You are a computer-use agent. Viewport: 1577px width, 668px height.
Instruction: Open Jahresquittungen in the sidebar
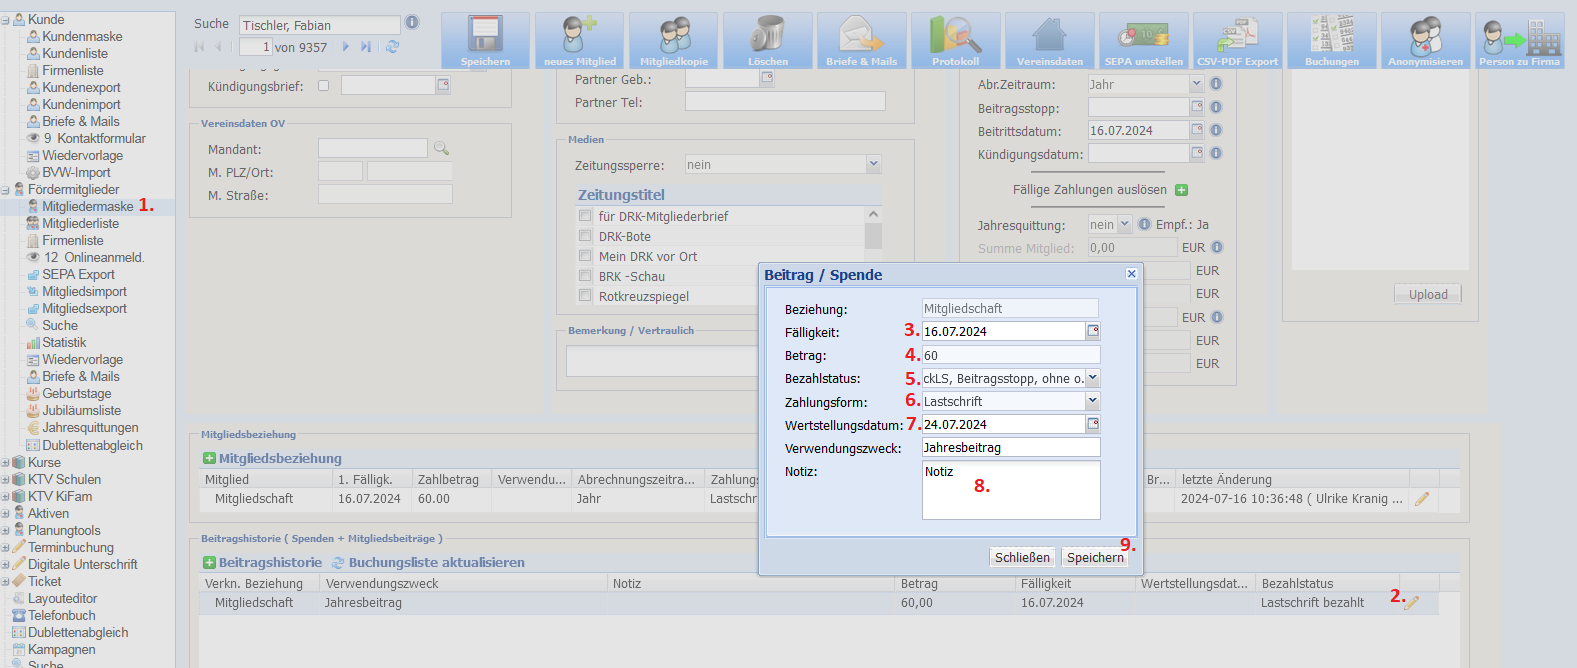90,428
